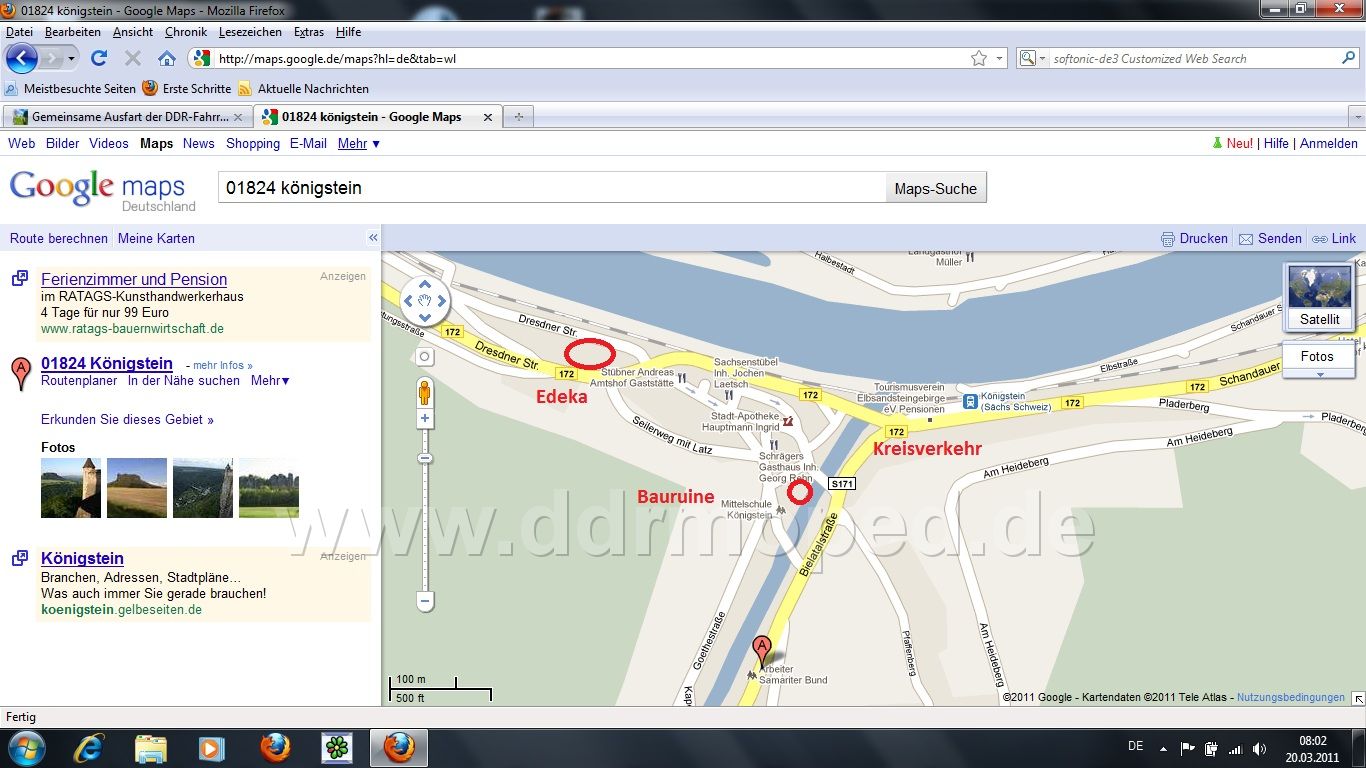This screenshot has width=1366, height=768.
Task: Click Anmelden sign-in link
Action: tap(1329, 143)
